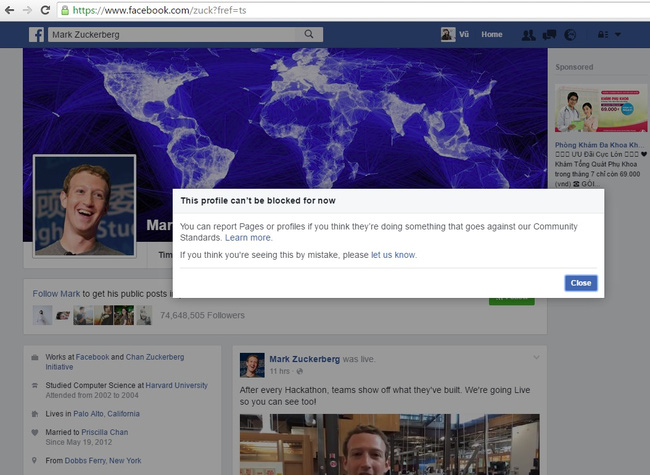Click the first follower thumbnail

pyautogui.click(x=42, y=315)
